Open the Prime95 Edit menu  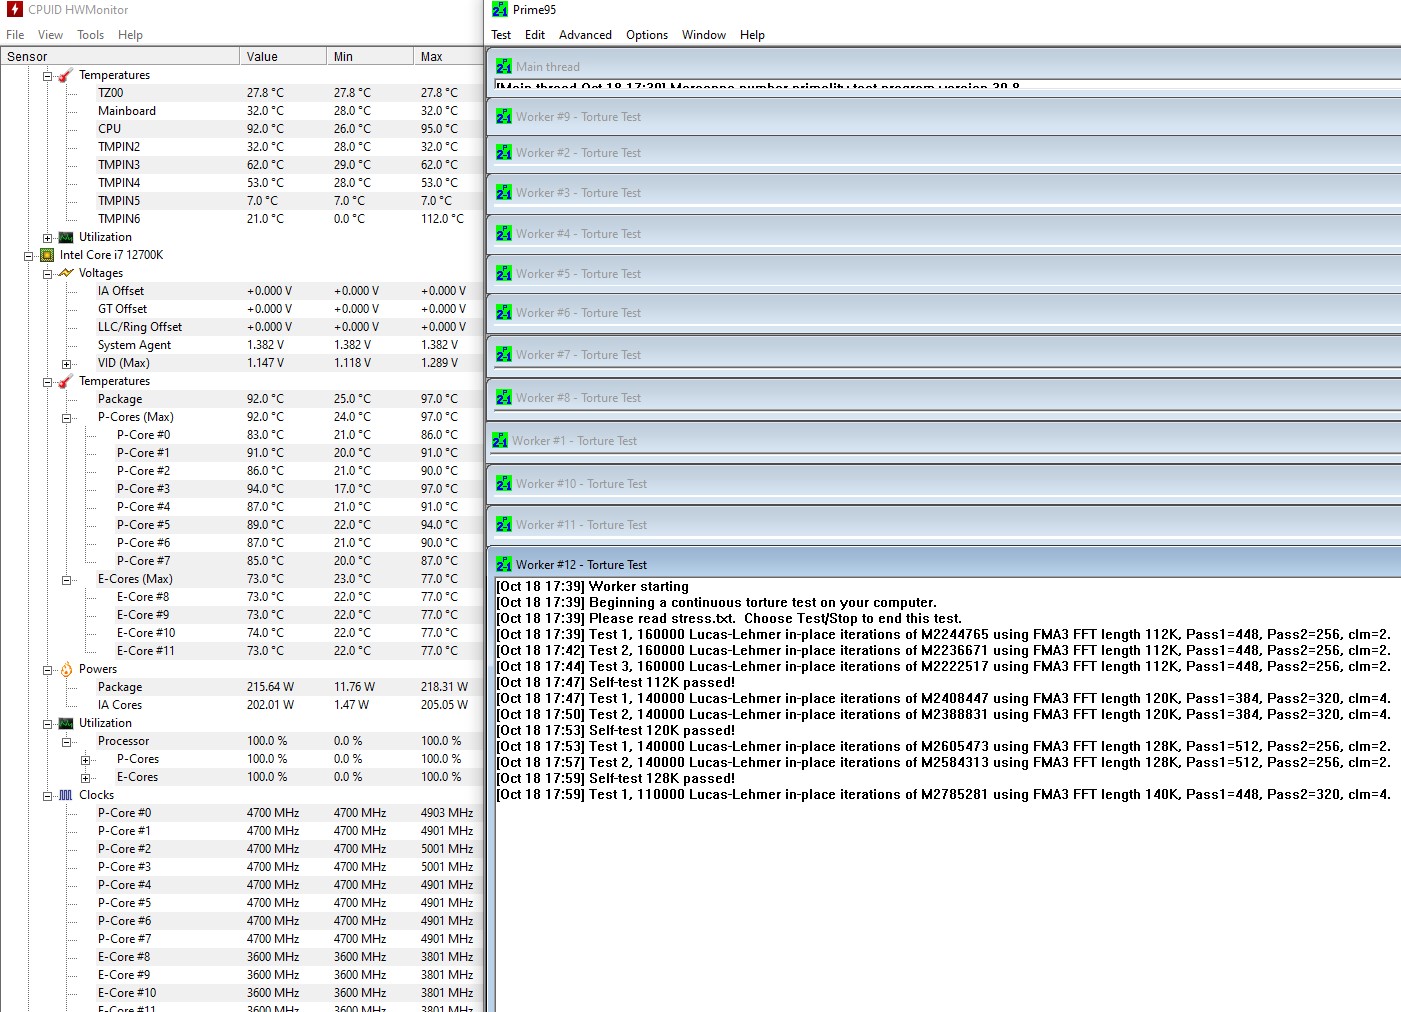[535, 35]
